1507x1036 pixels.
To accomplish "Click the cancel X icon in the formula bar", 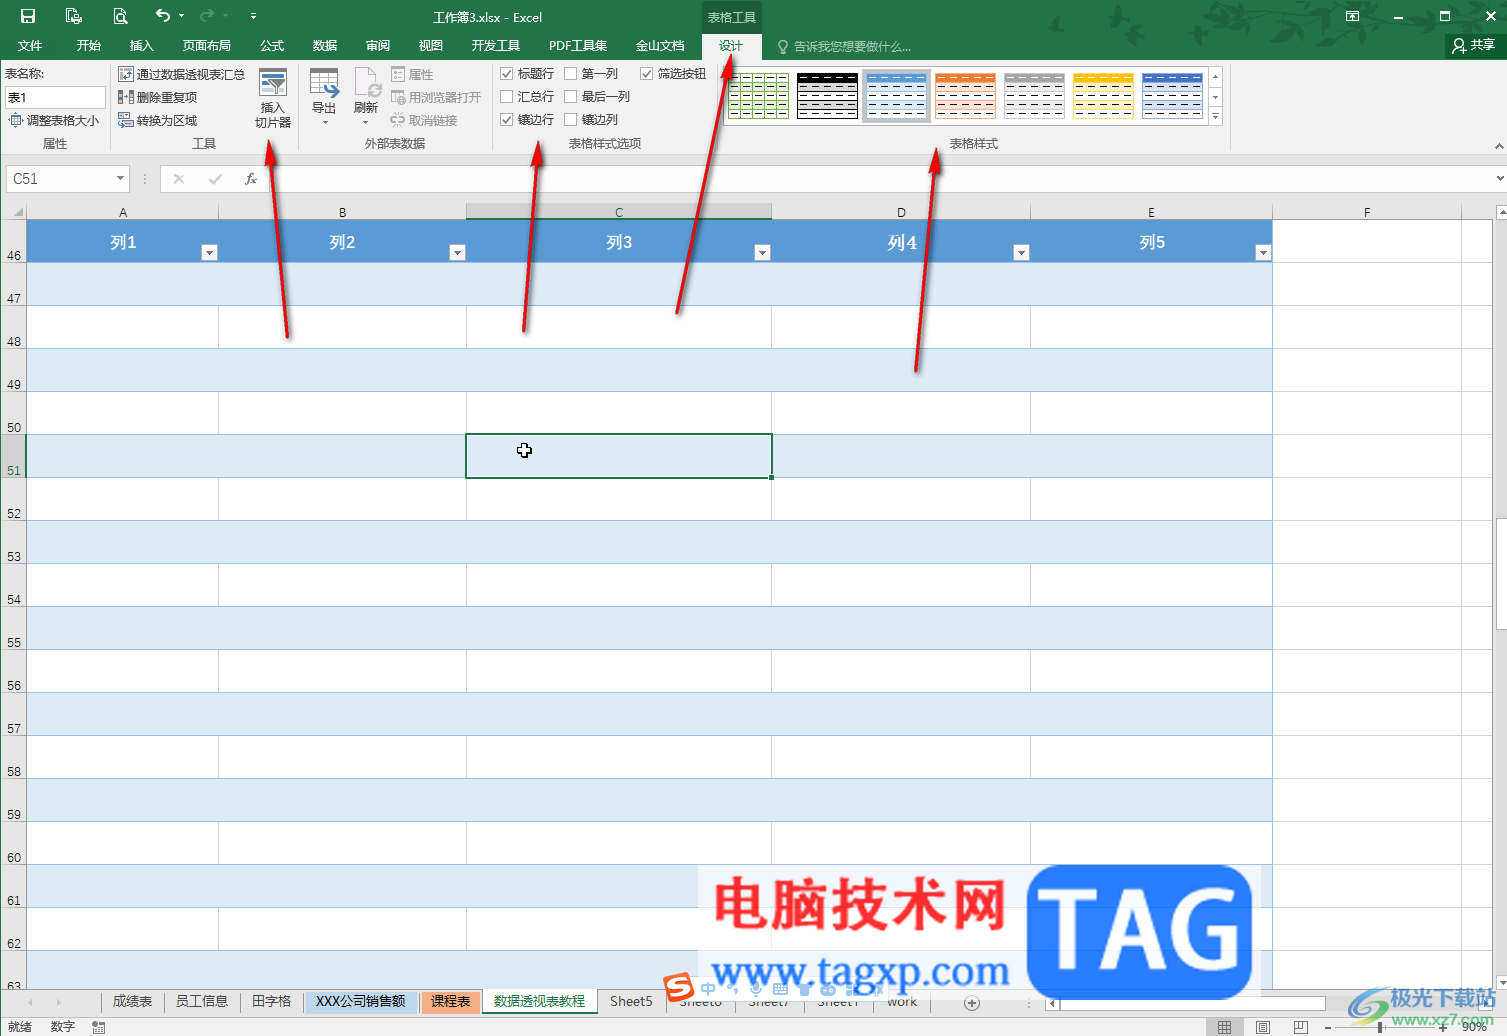I will click(x=179, y=179).
